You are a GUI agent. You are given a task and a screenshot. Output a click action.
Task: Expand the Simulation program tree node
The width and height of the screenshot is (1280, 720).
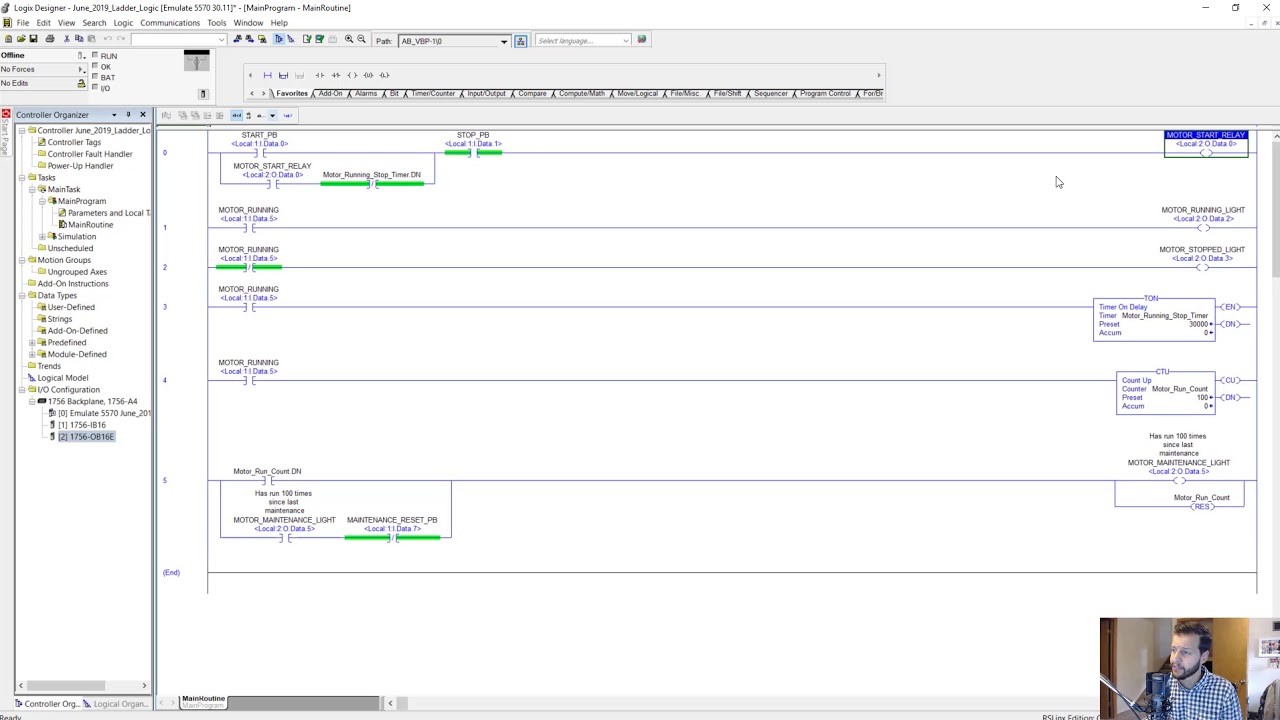(41, 237)
